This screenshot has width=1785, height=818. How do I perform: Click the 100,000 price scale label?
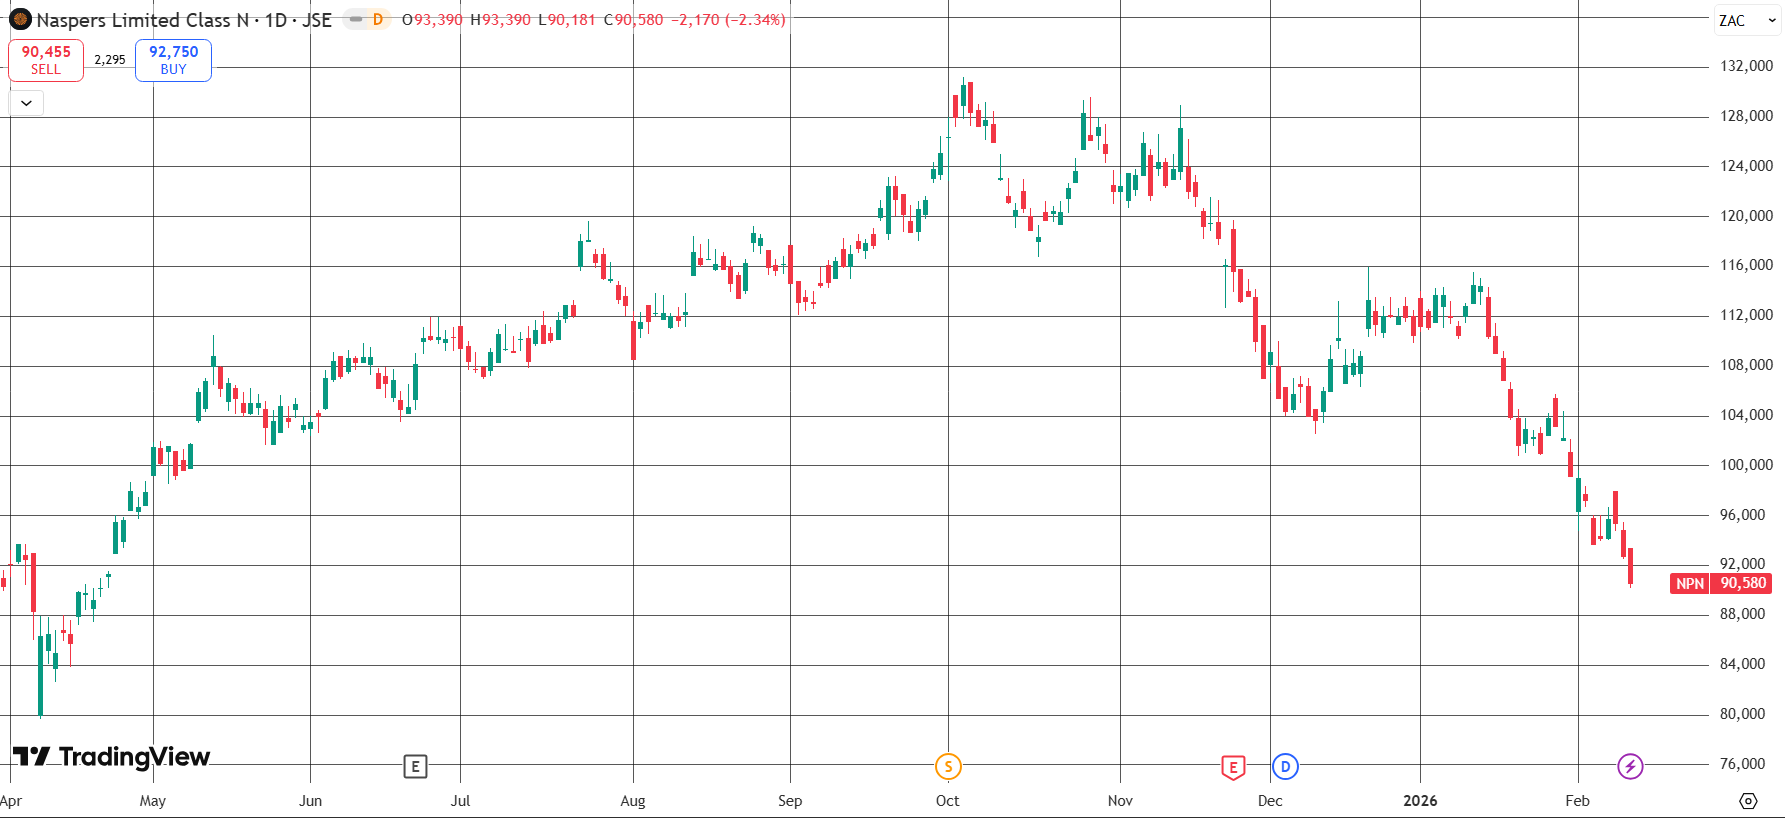coord(1746,465)
